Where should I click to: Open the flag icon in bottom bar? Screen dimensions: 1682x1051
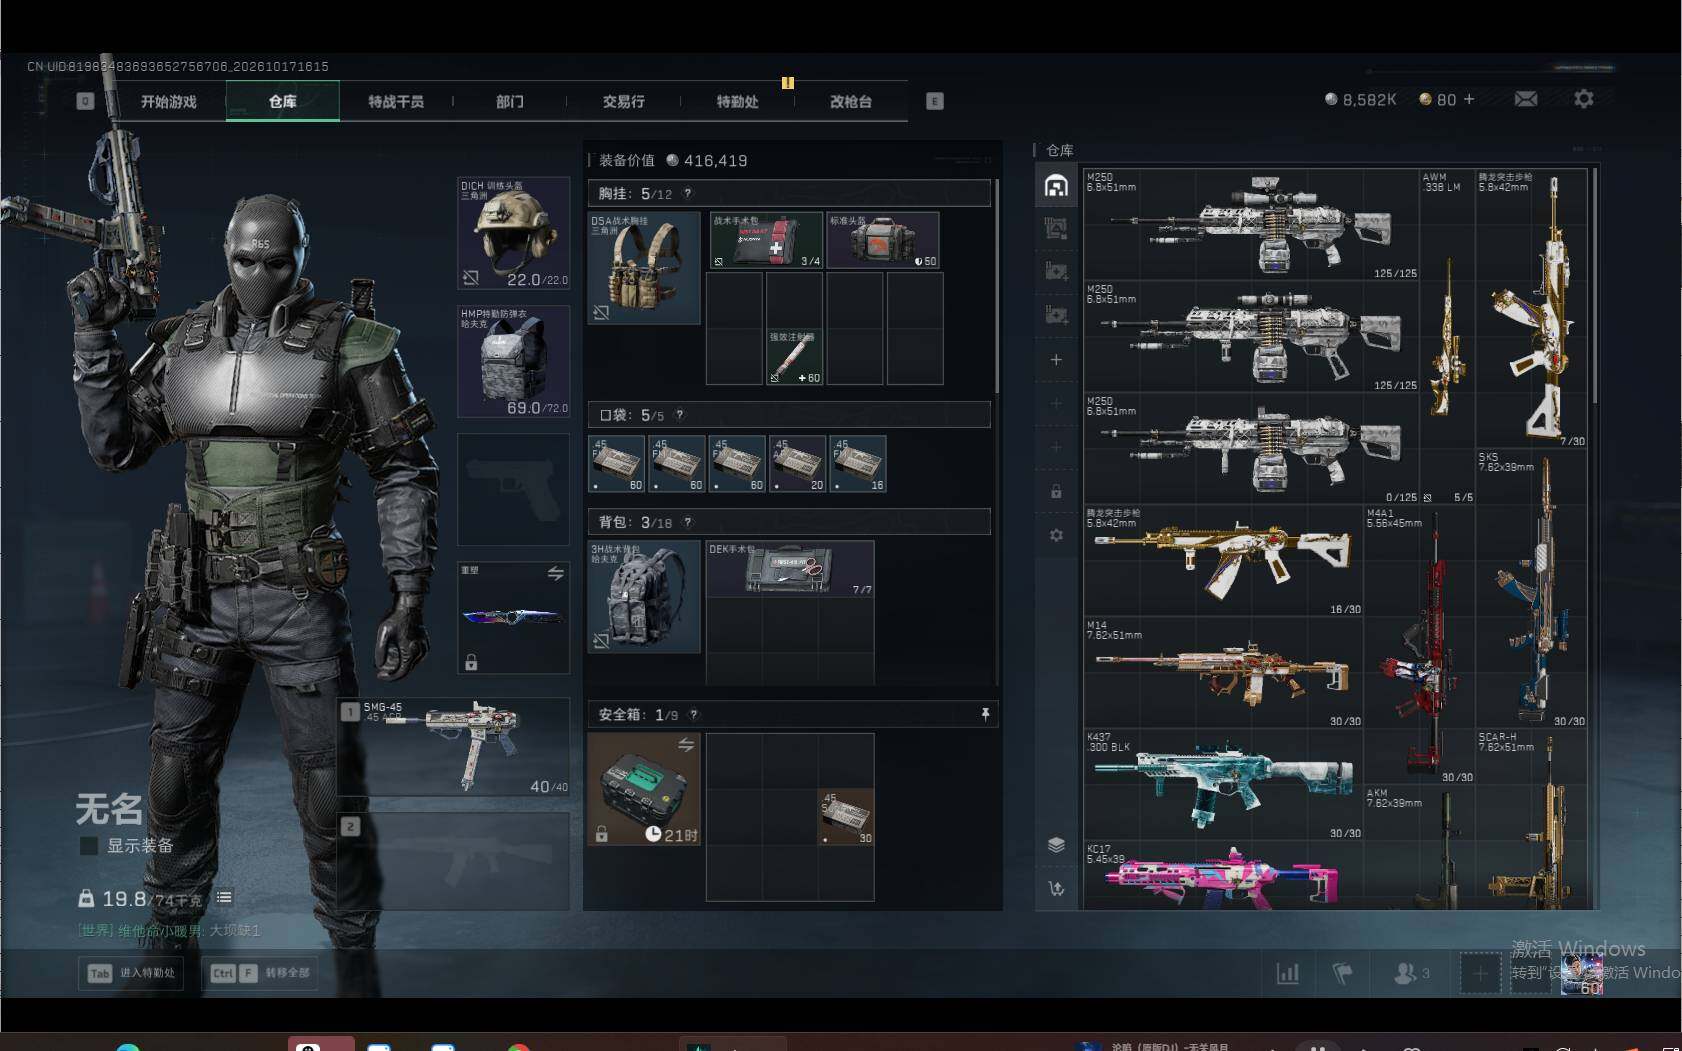click(1343, 973)
